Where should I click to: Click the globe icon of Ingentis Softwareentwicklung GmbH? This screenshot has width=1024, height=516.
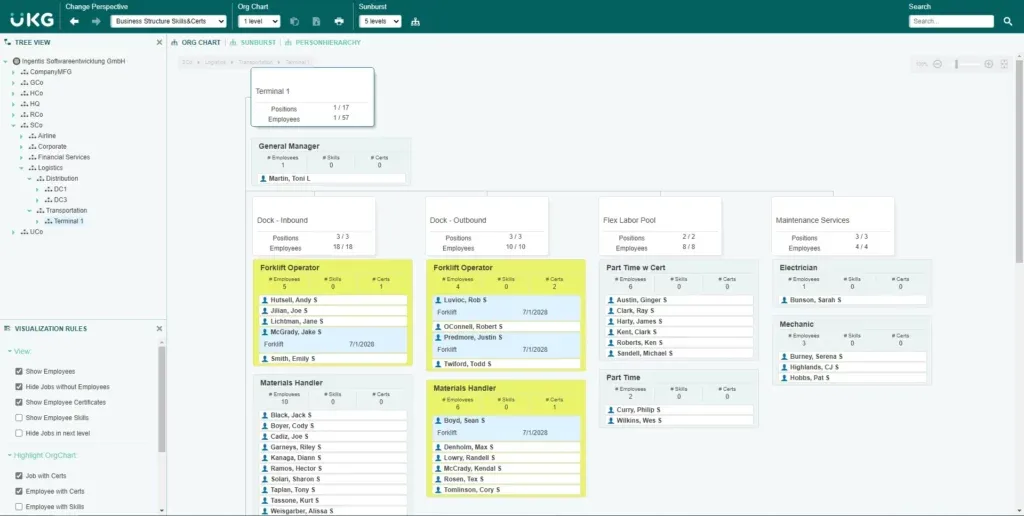coord(16,61)
